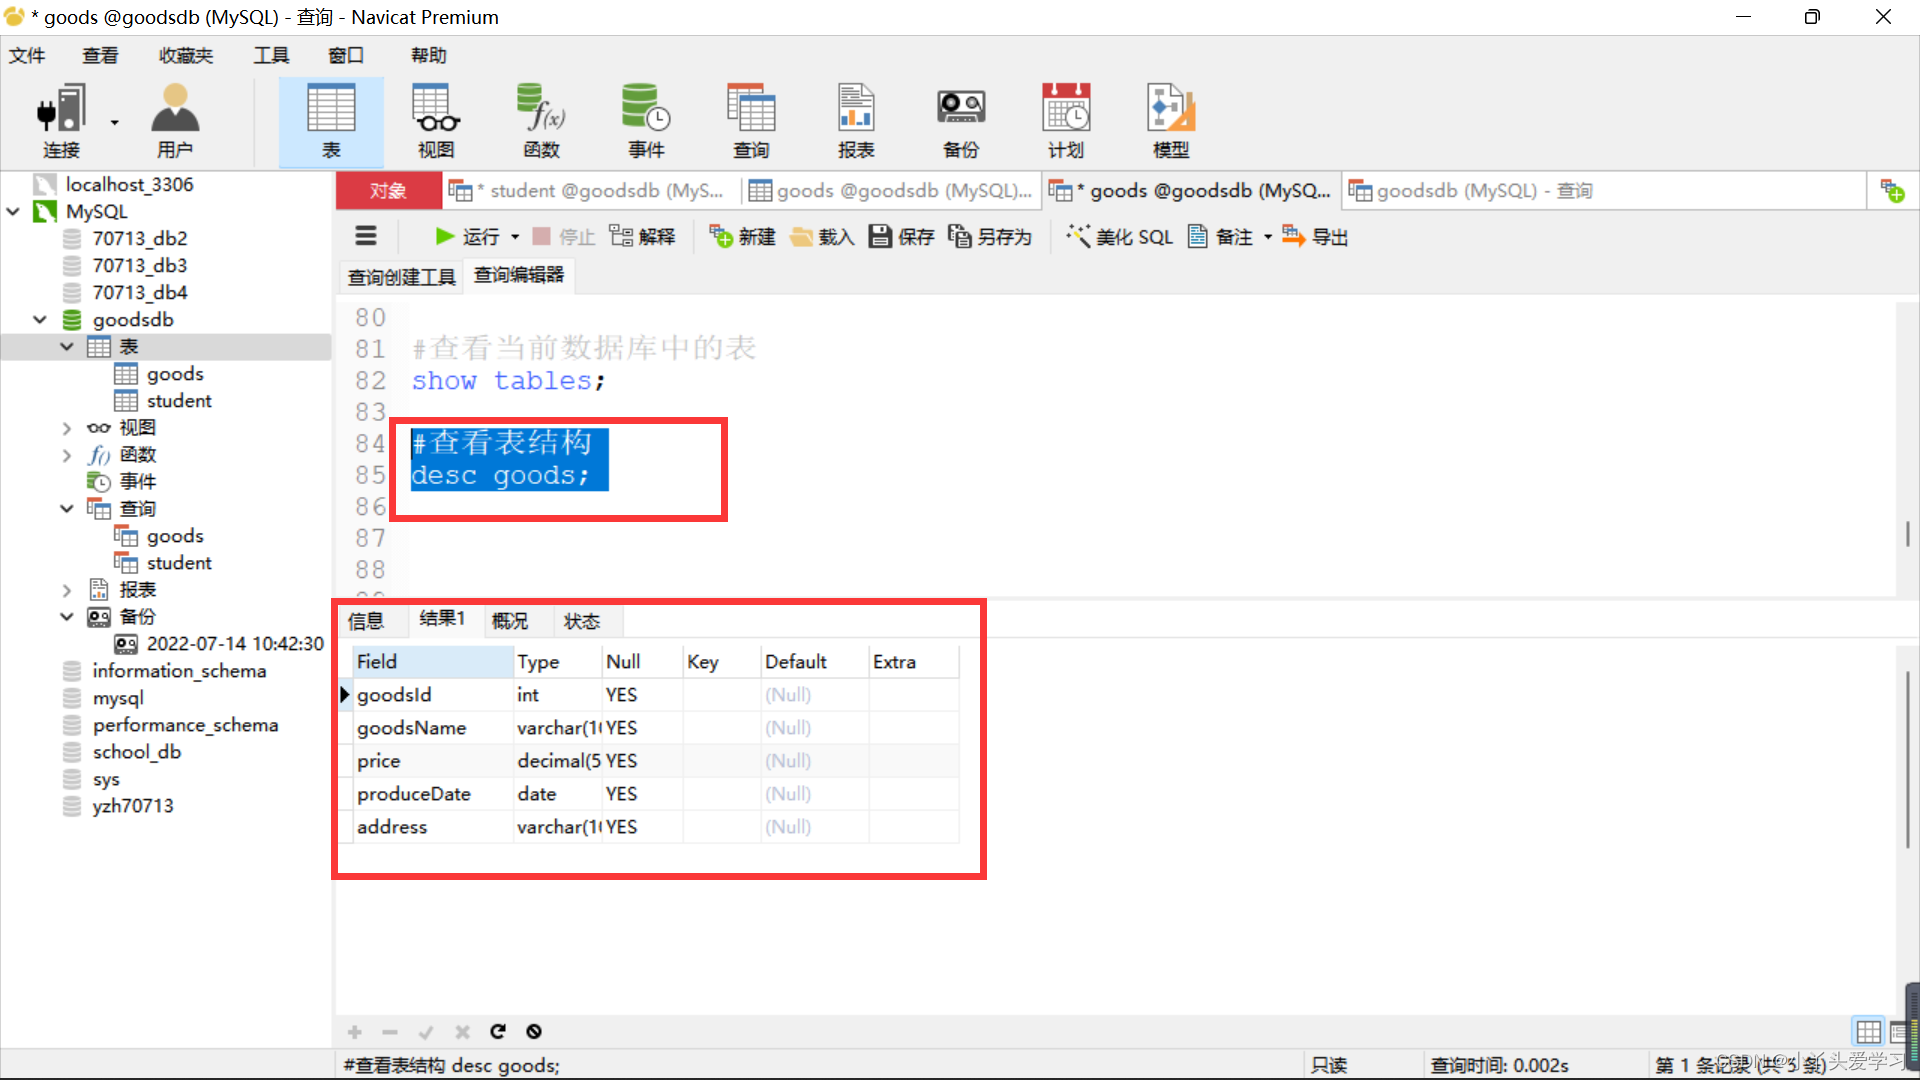
Task: Add a new tab with green plus icon
Action: [1892, 190]
